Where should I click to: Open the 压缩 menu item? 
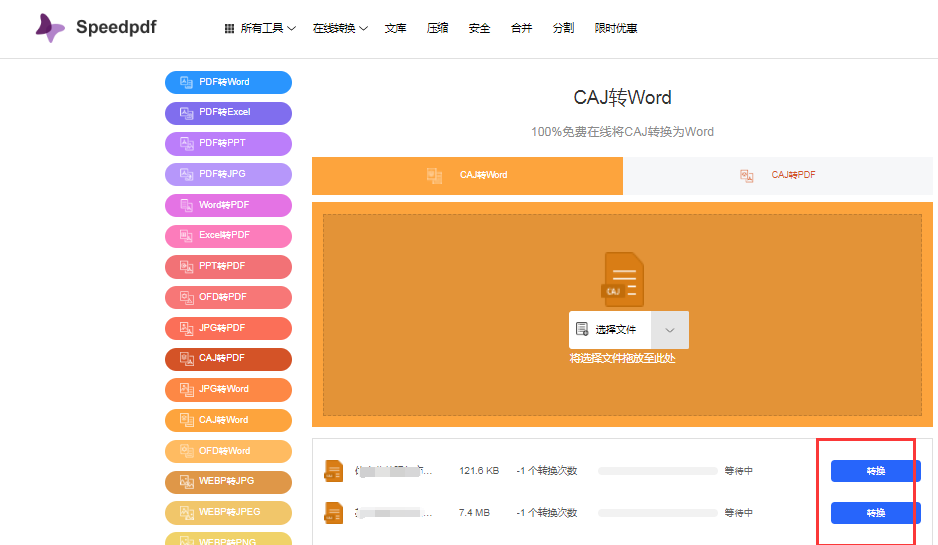(x=437, y=28)
